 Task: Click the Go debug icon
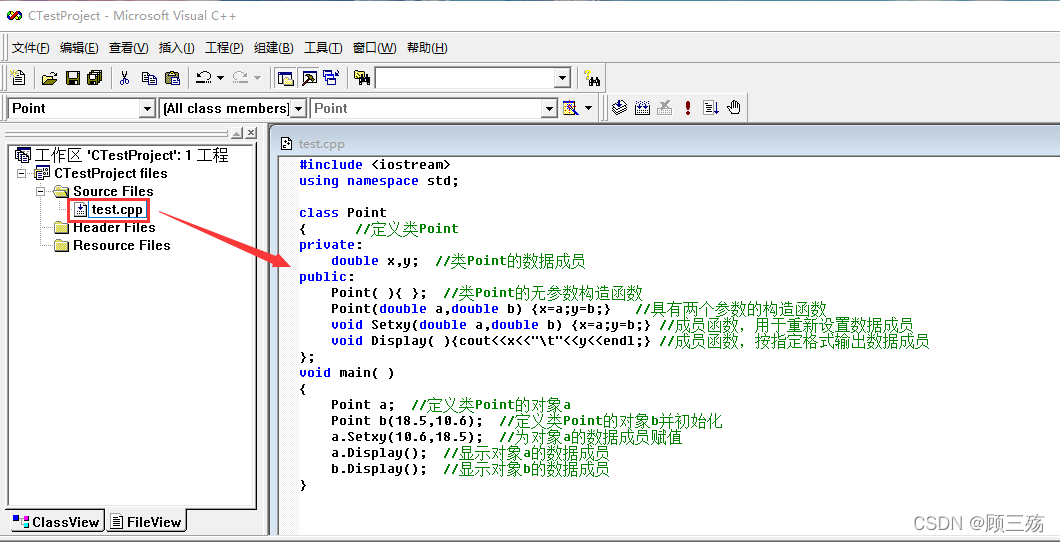[x=710, y=108]
